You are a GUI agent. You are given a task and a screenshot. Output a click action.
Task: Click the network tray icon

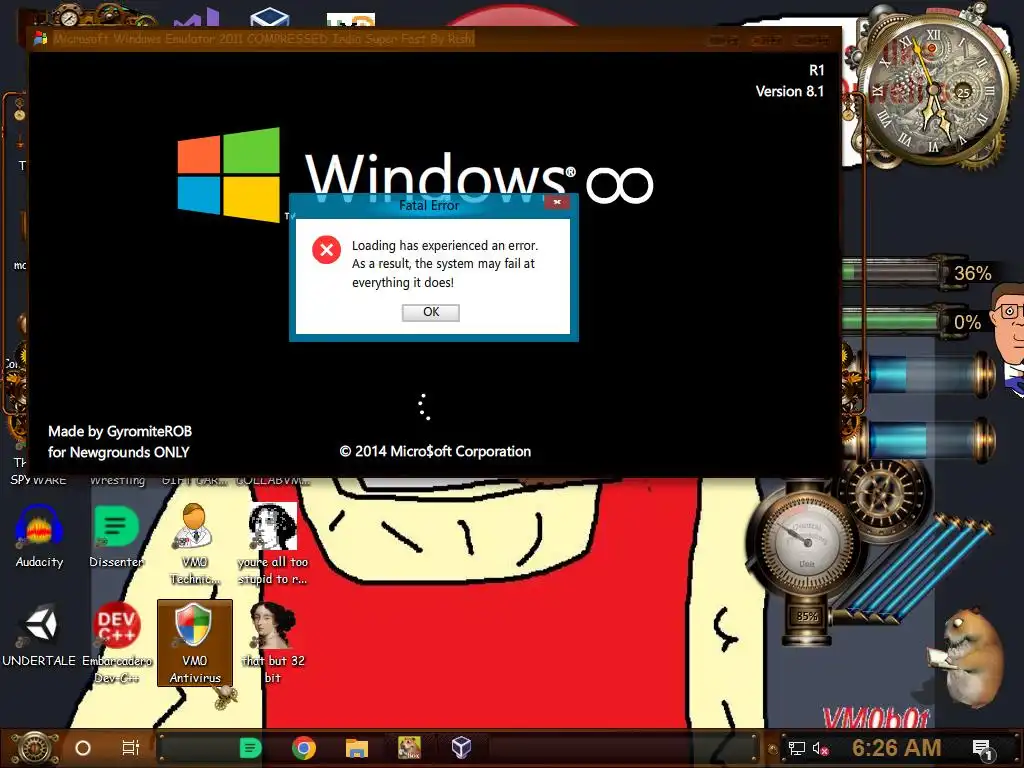pos(797,748)
